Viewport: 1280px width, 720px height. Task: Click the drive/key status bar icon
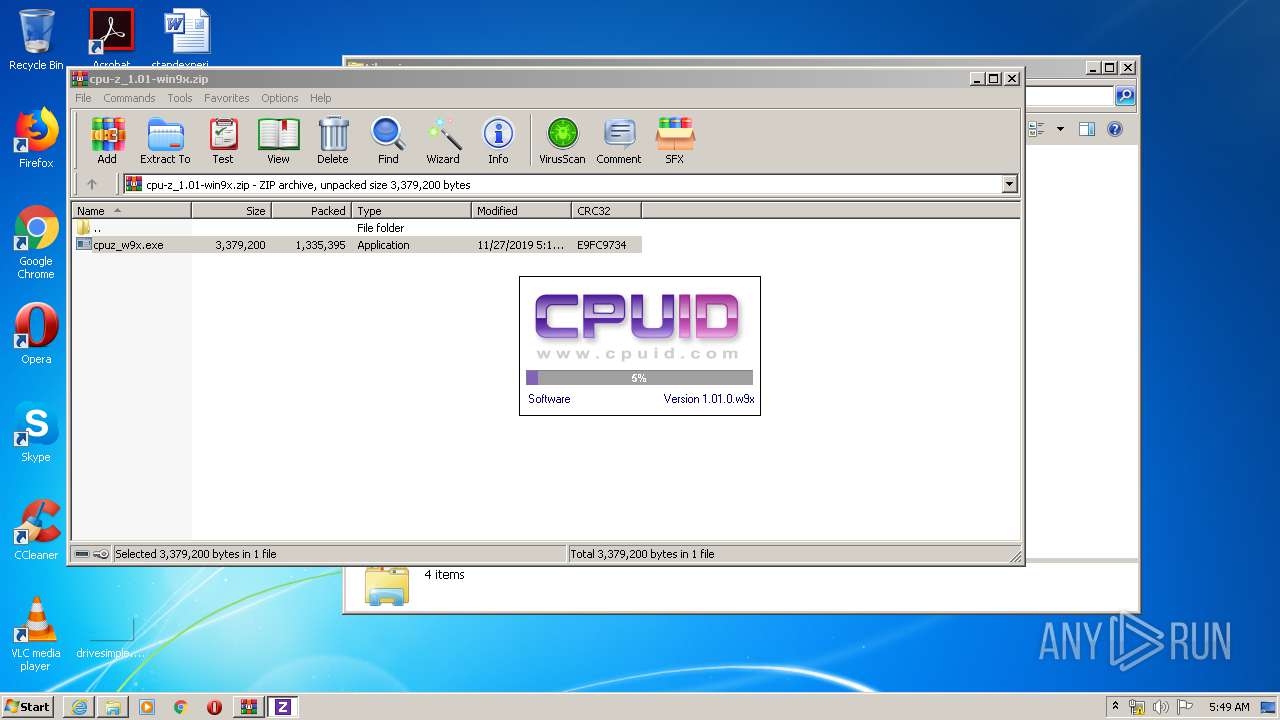[92, 554]
